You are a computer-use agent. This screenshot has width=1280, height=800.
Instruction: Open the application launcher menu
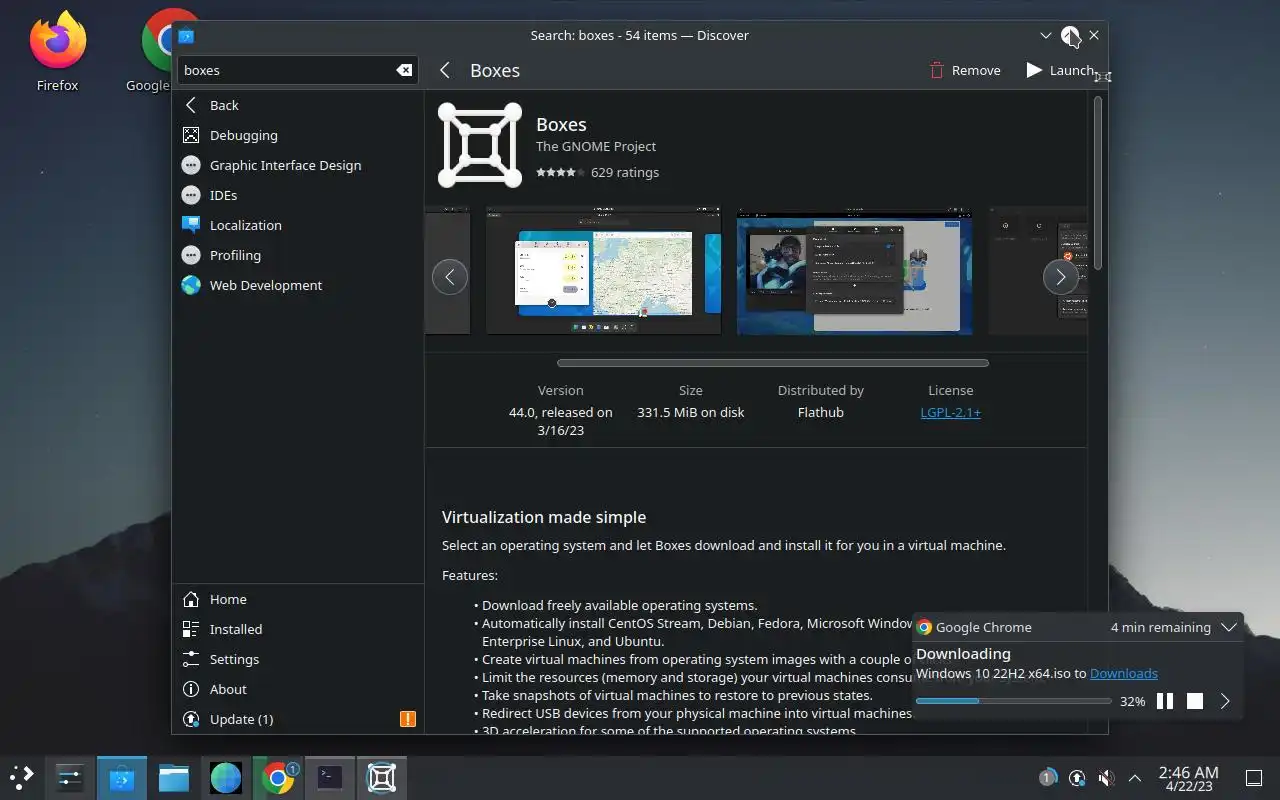[22, 777]
